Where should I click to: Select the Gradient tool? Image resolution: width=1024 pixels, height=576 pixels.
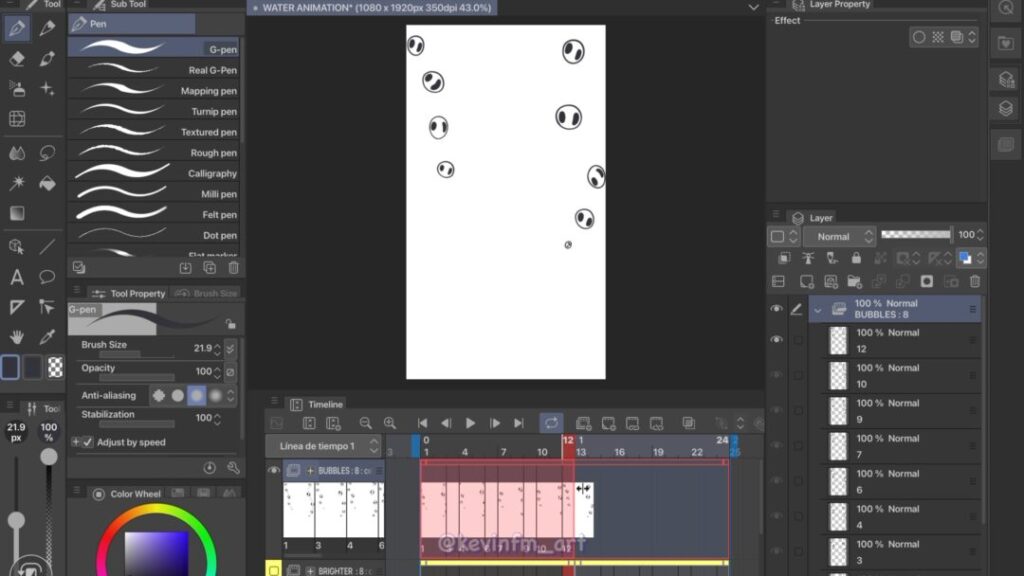[x=17, y=213]
